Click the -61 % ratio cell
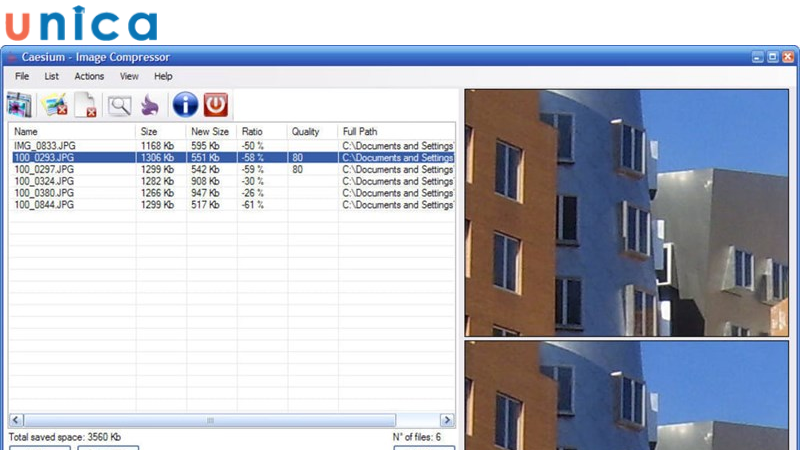Viewport: 800px width, 450px height. [x=253, y=205]
